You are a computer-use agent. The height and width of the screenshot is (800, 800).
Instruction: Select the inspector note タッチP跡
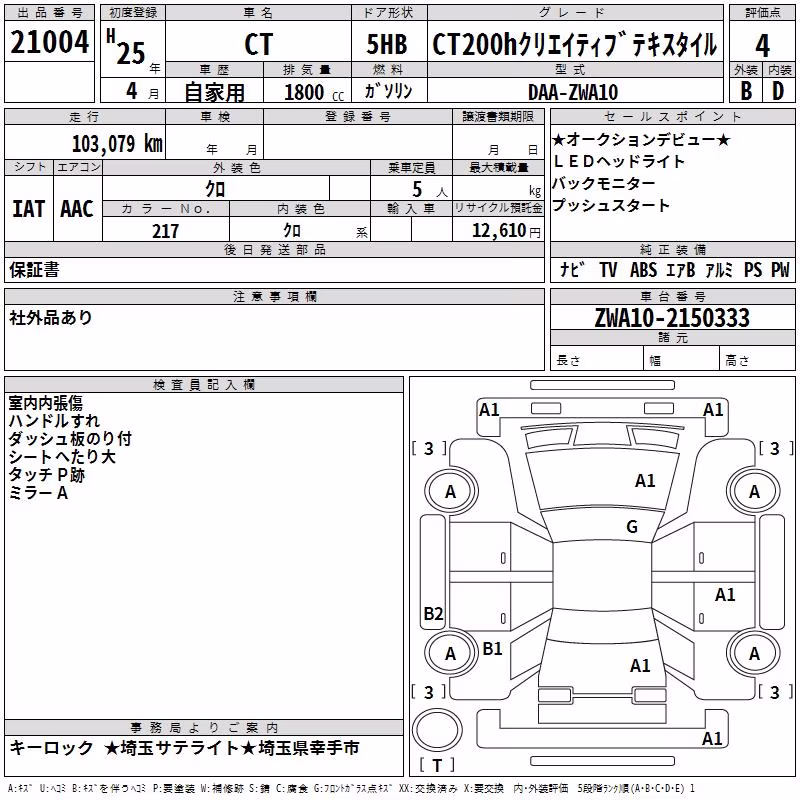click(x=46, y=474)
